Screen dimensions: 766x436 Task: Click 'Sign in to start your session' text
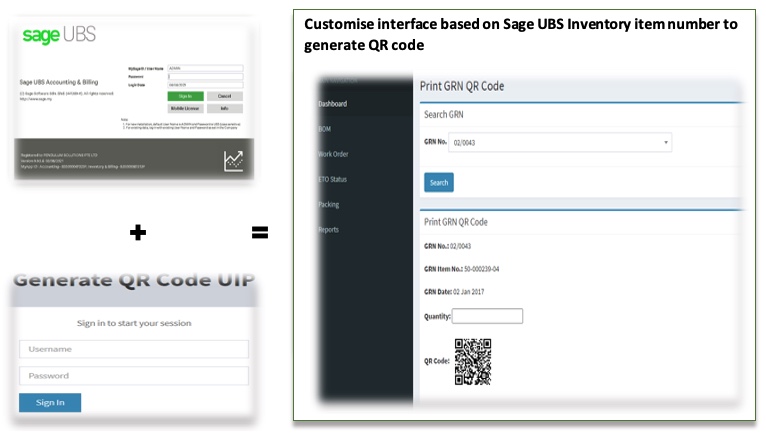coord(134,323)
